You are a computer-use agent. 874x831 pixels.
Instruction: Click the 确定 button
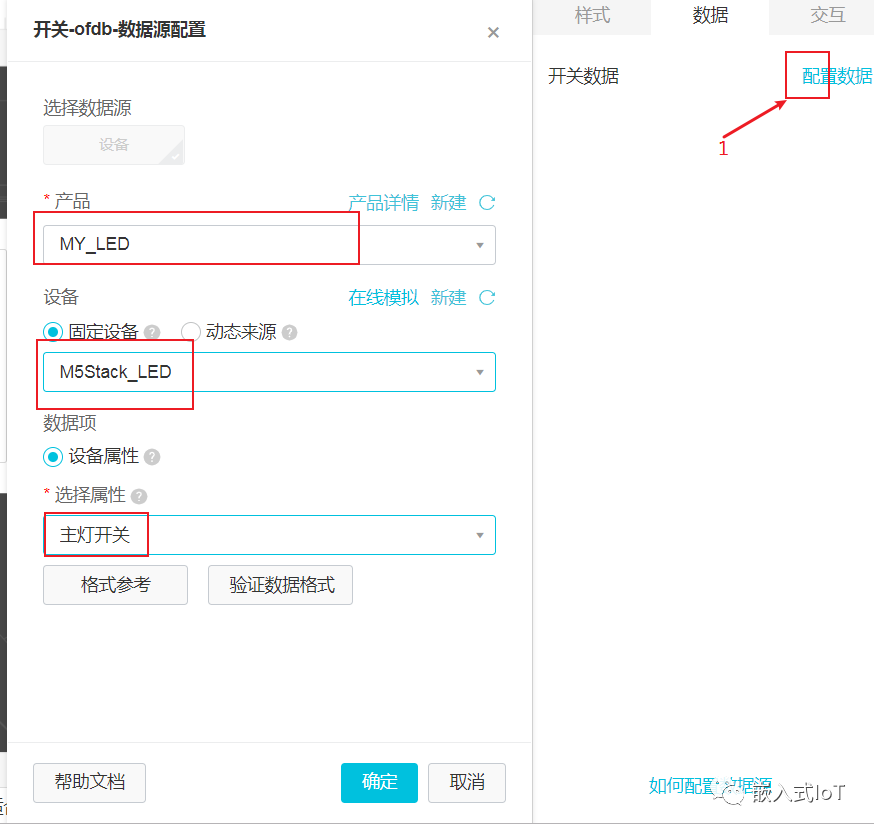[379, 783]
